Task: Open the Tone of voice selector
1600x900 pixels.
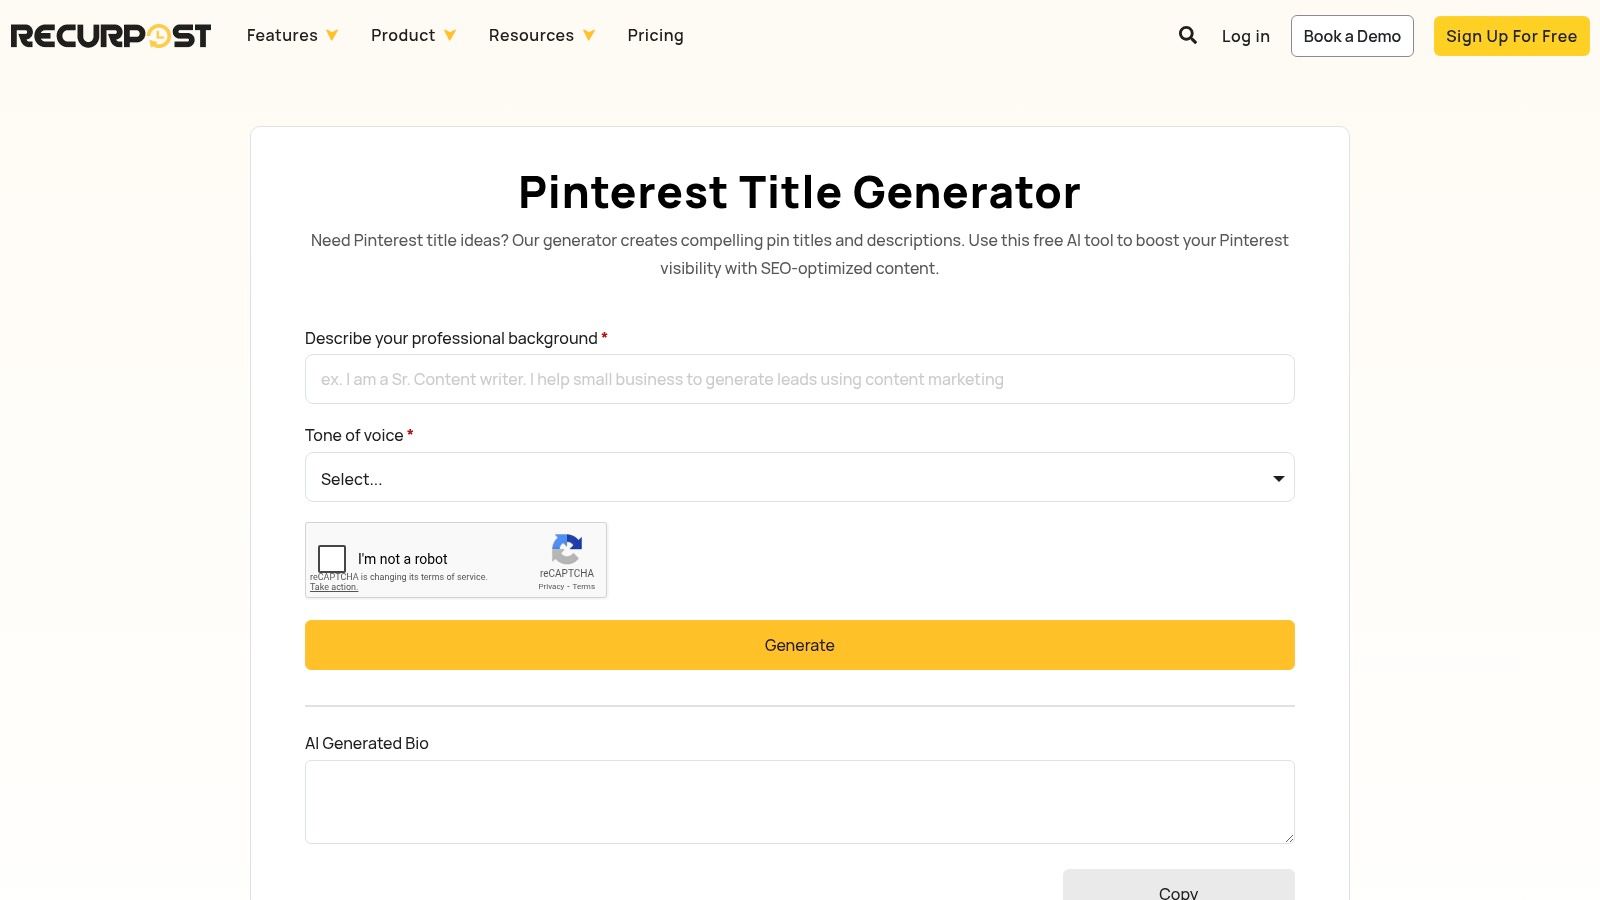Action: coord(799,478)
